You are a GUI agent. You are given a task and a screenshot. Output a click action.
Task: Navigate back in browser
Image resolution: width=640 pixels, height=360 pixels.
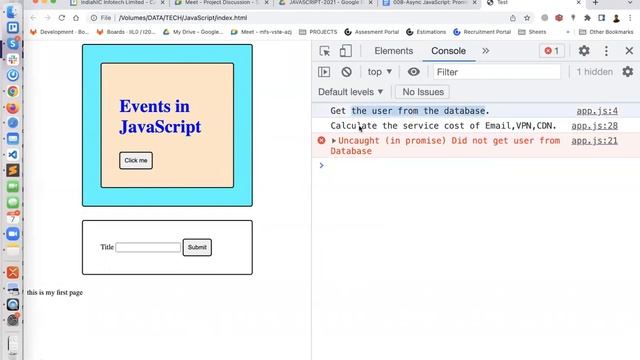pos(33,18)
